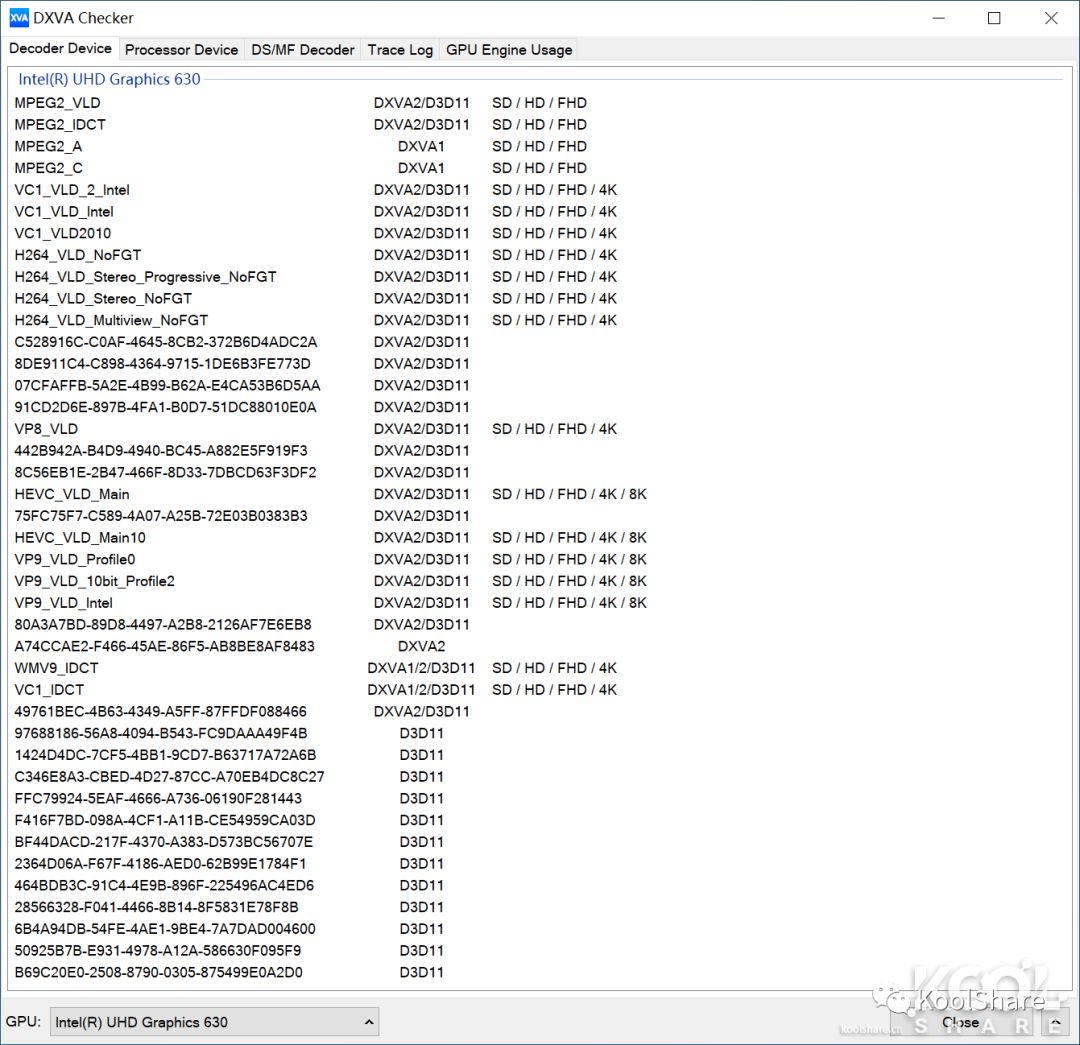Click resolution list in HEVC_VLD_Main row
Image resolution: width=1080 pixels, height=1045 pixels.
click(x=569, y=494)
